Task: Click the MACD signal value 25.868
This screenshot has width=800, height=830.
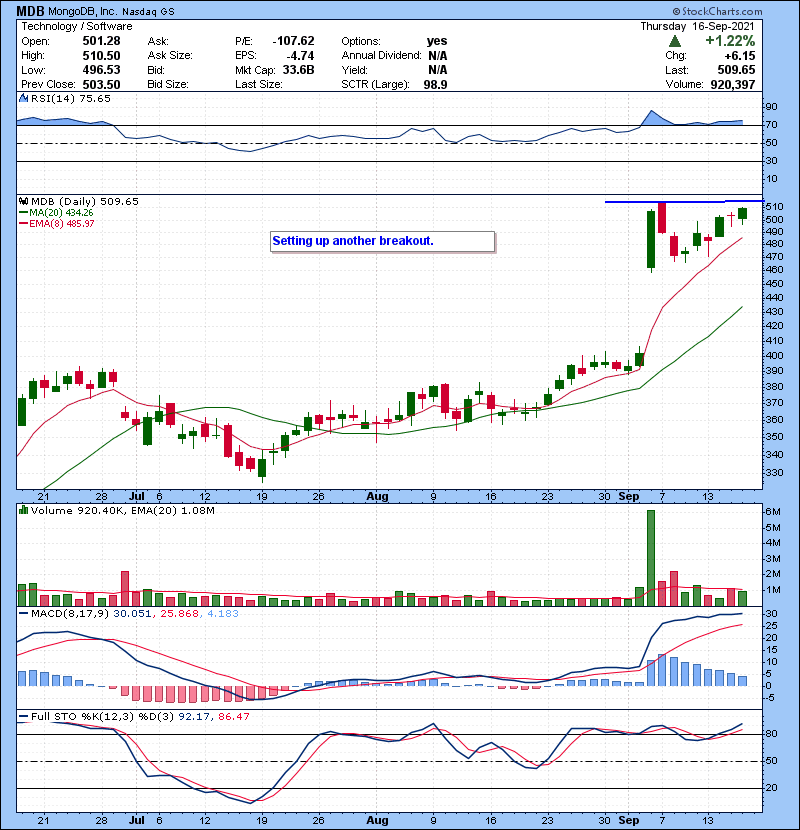Action: click(x=179, y=614)
